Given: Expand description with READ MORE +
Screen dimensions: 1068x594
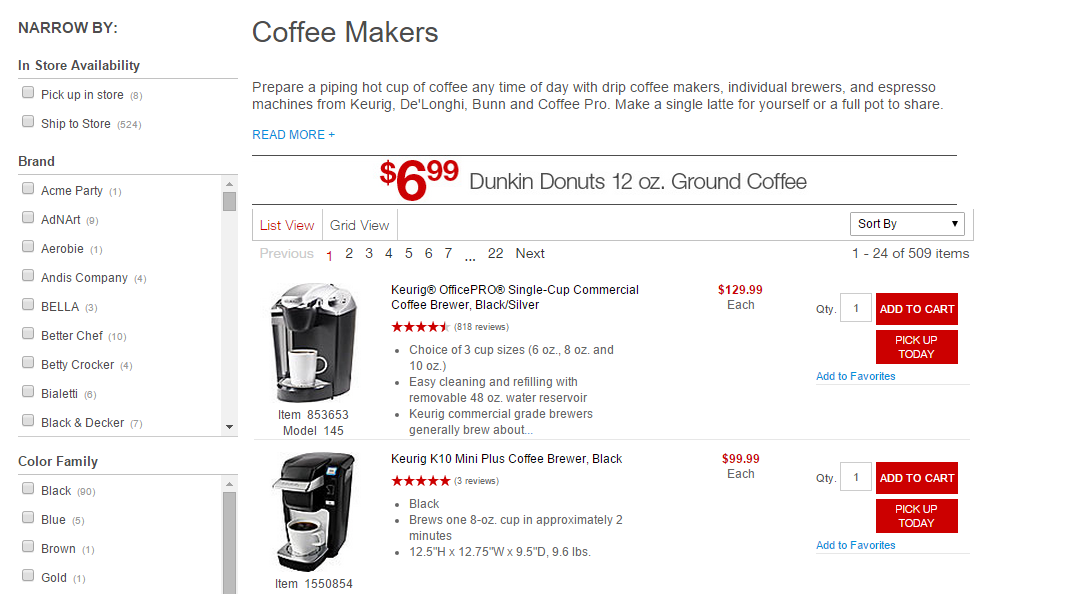Looking at the screenshot, I should 294,135.
